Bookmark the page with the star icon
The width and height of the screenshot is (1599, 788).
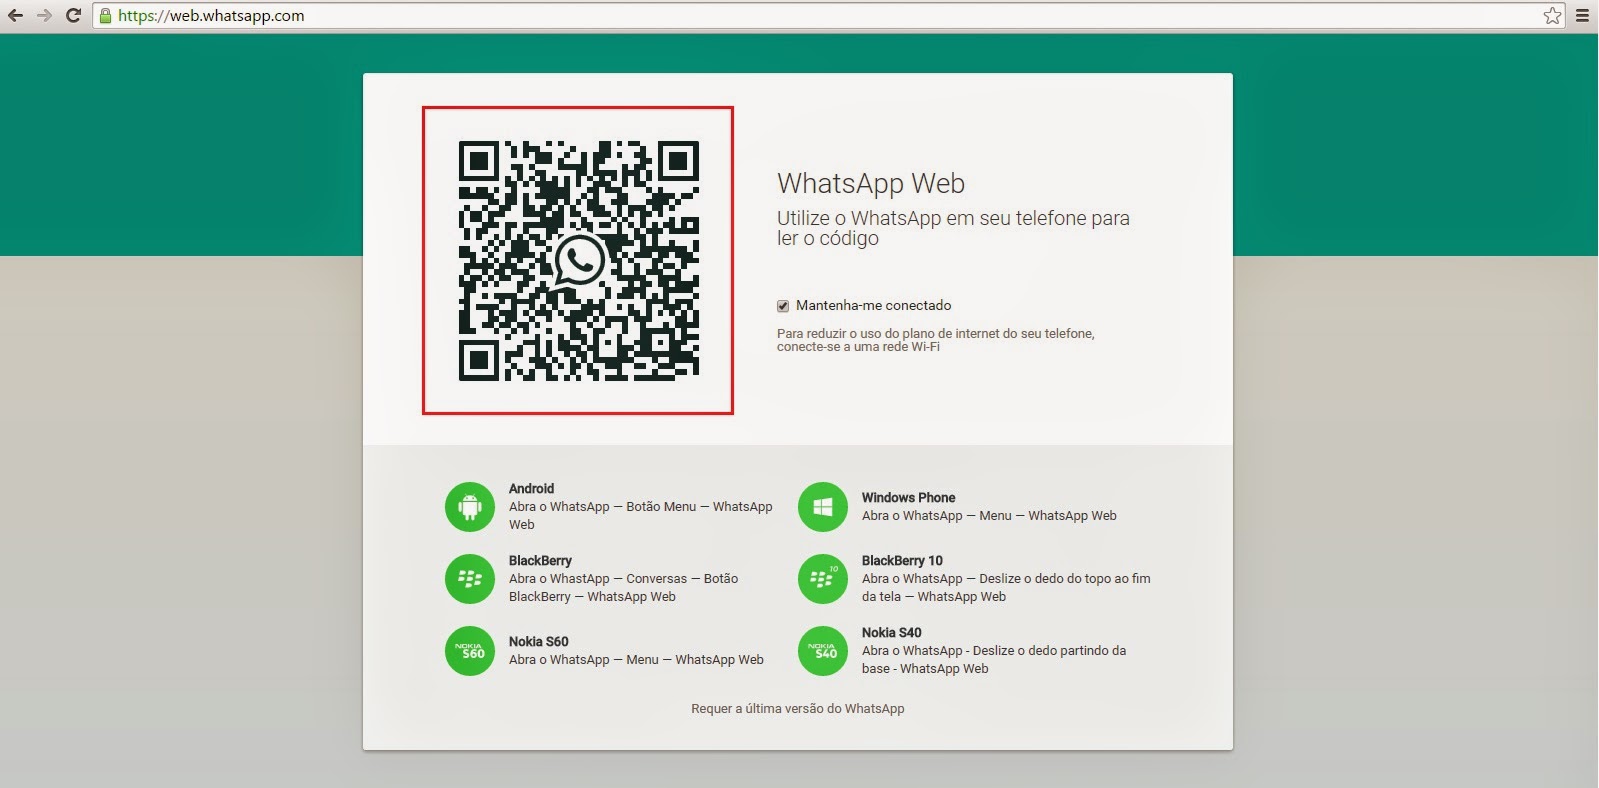(x=1552, y=15)
